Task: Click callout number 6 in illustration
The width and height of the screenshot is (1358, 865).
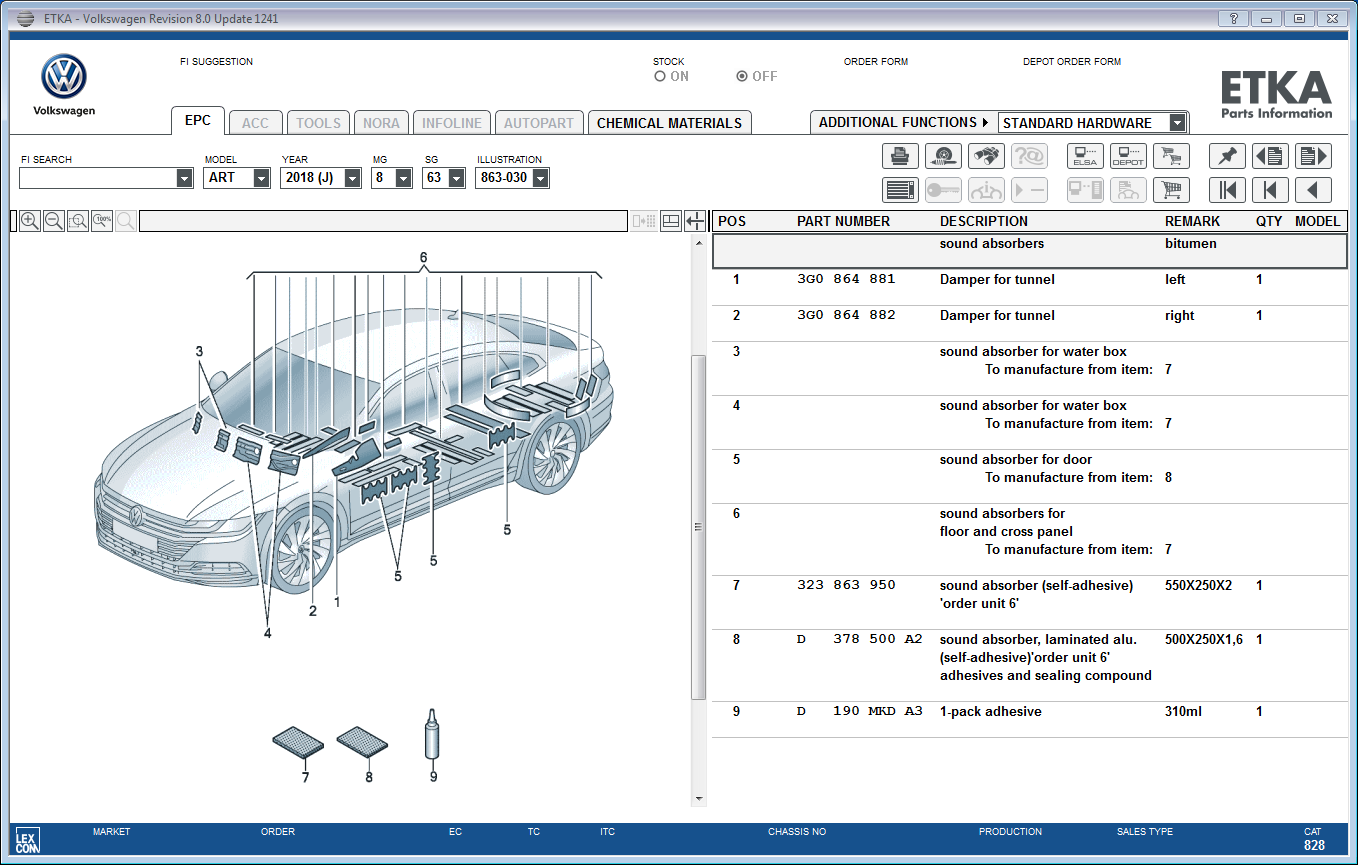Action: (x=423, y=258)
